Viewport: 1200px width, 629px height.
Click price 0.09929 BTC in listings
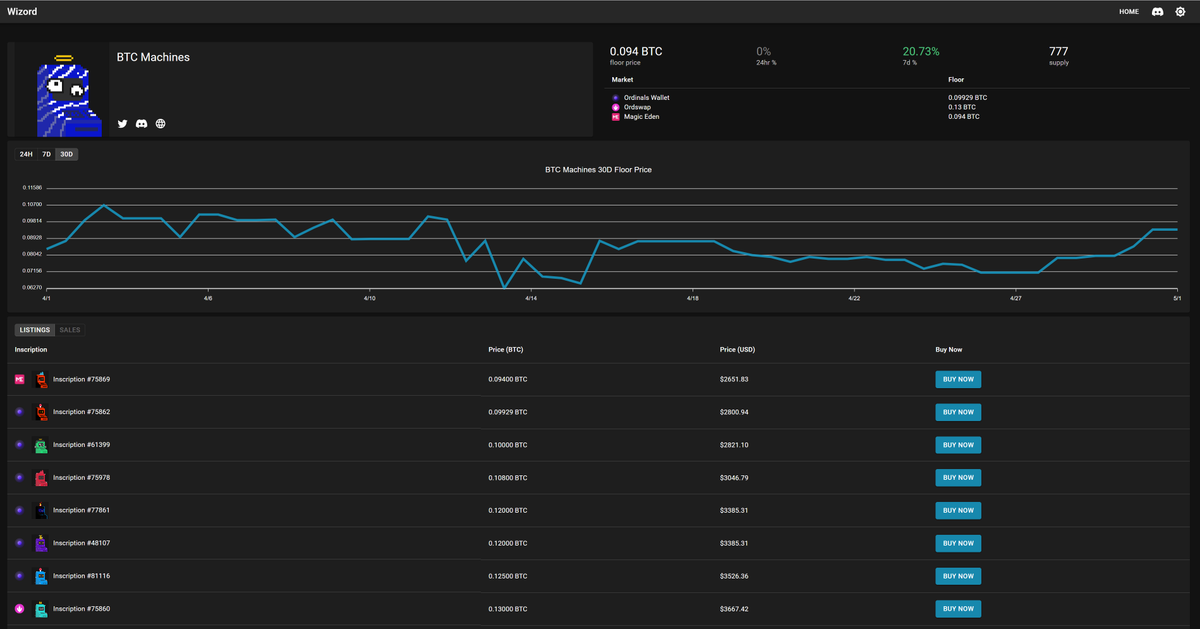pos(508,412)
